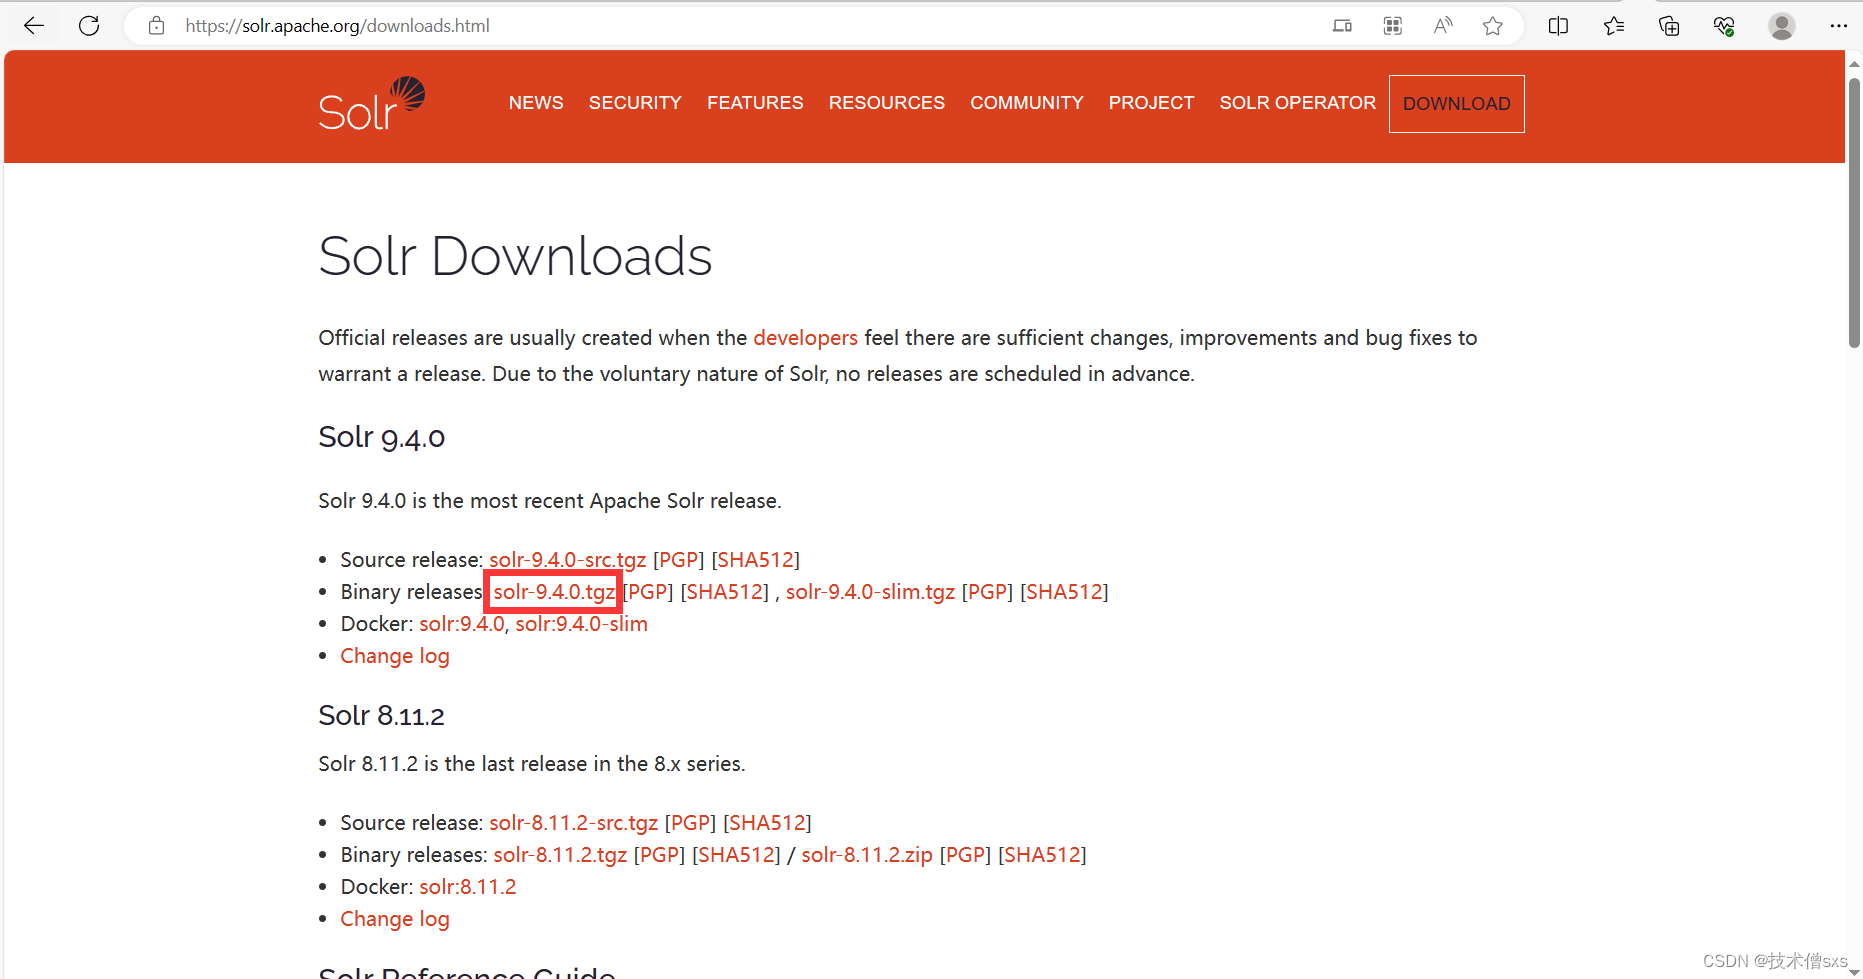1863x979 pixels.
Task: Open the NEWS menu item
Action: click(x=536, y=103)
